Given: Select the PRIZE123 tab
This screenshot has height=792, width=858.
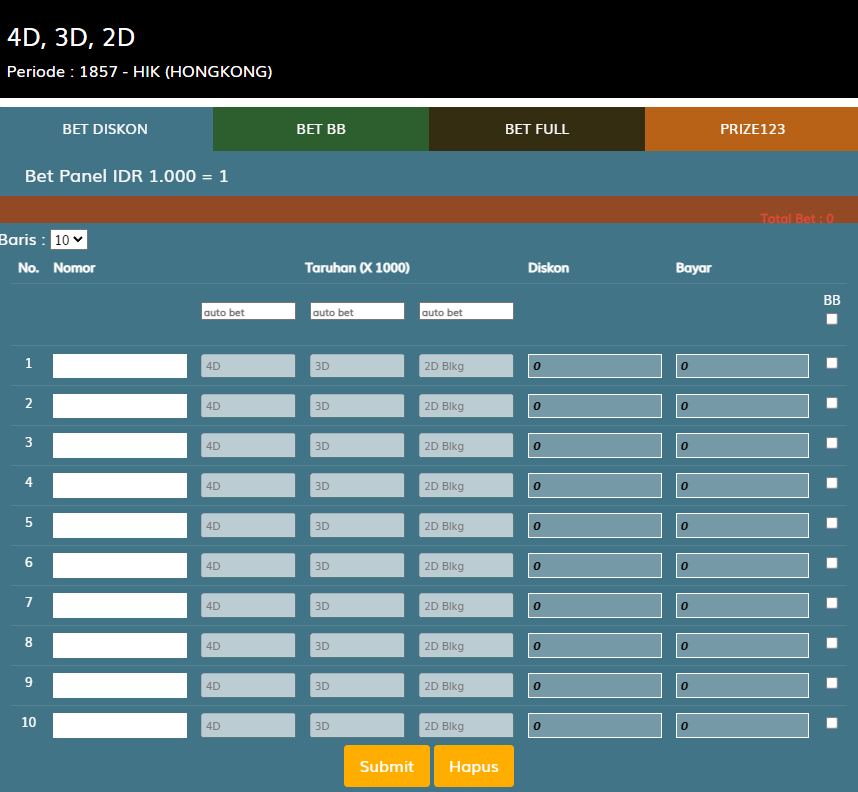Looking at the screenshot, I should pos(752,129).
